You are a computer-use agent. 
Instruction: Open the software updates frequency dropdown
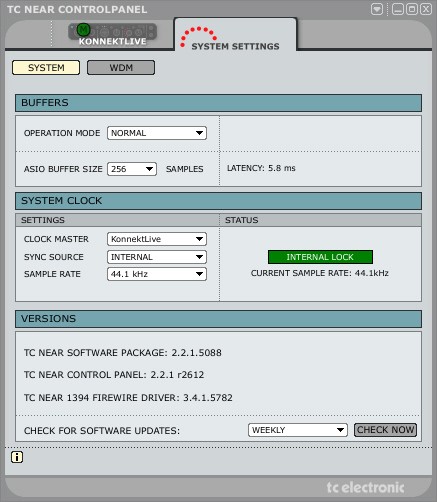point(298,430)
